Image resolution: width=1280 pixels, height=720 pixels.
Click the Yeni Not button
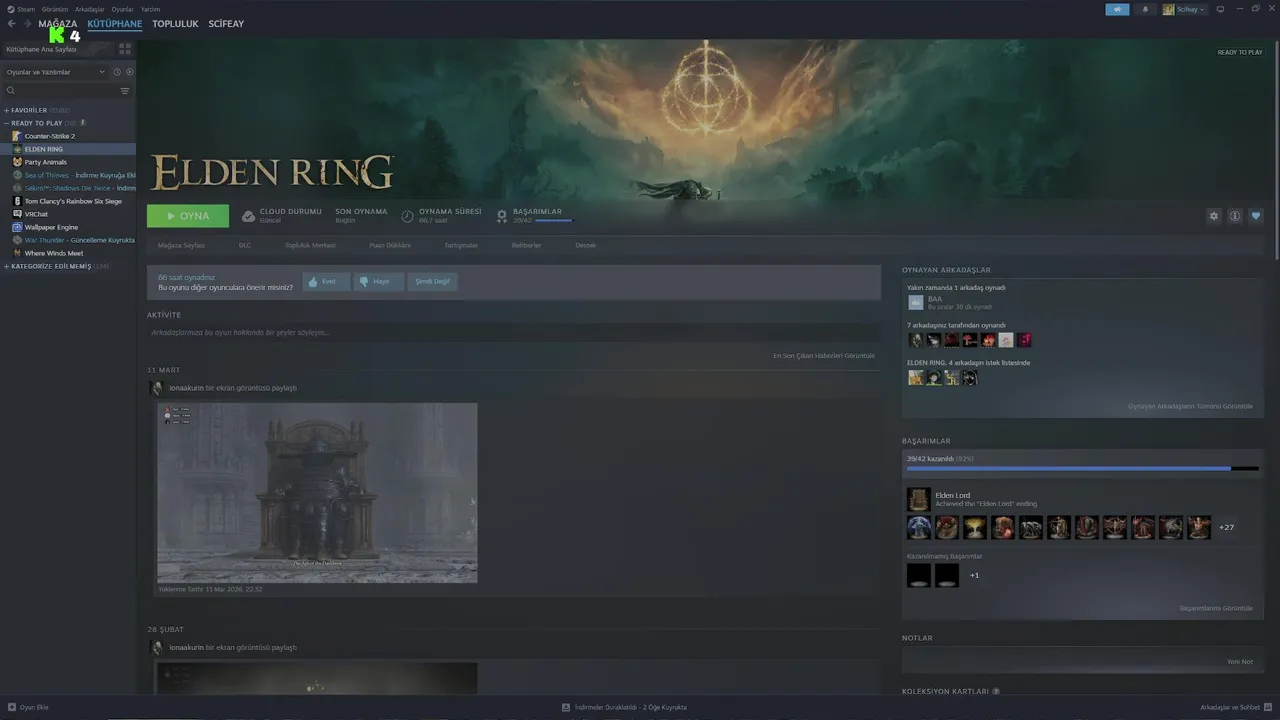pyautogui.click(x=1240, y=661)
